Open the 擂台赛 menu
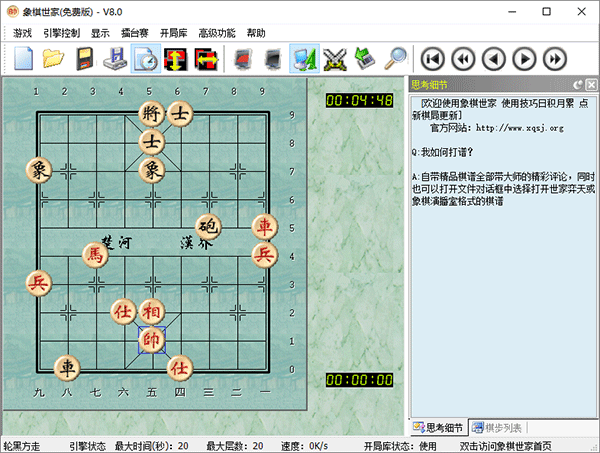The height and width of the screenshot is (453, 600). pyautogui.click(x=135, y=33)
